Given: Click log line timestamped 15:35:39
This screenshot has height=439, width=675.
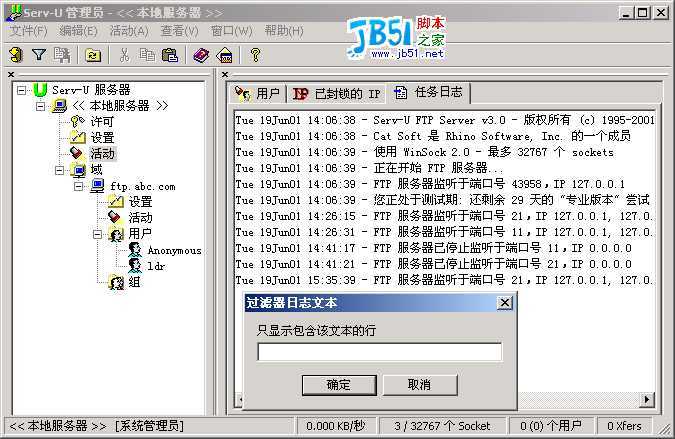Looking at the screenshot, I should (x=444, y=280).
